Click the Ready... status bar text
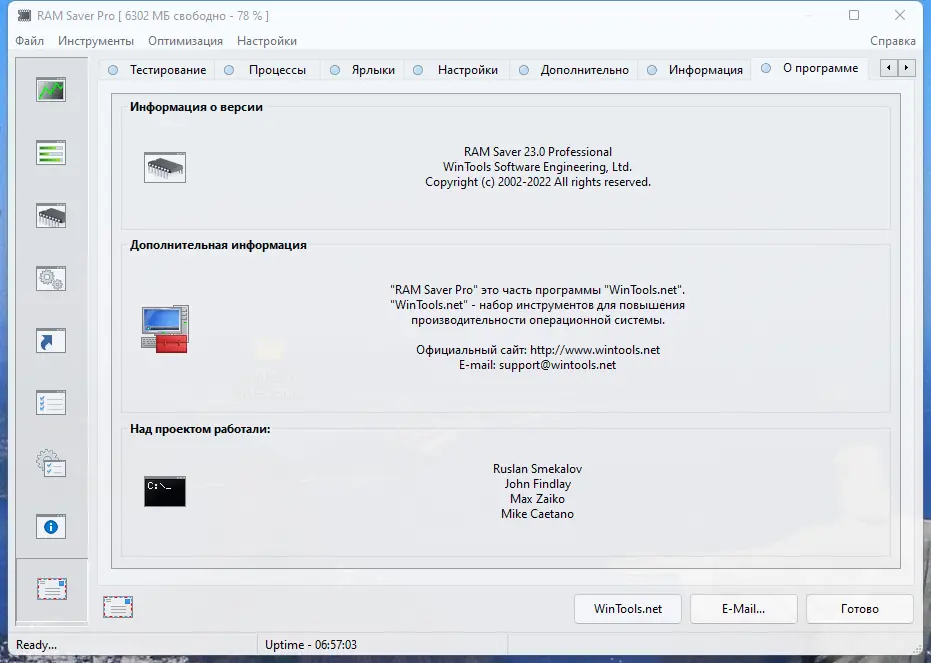 [36, 645]
